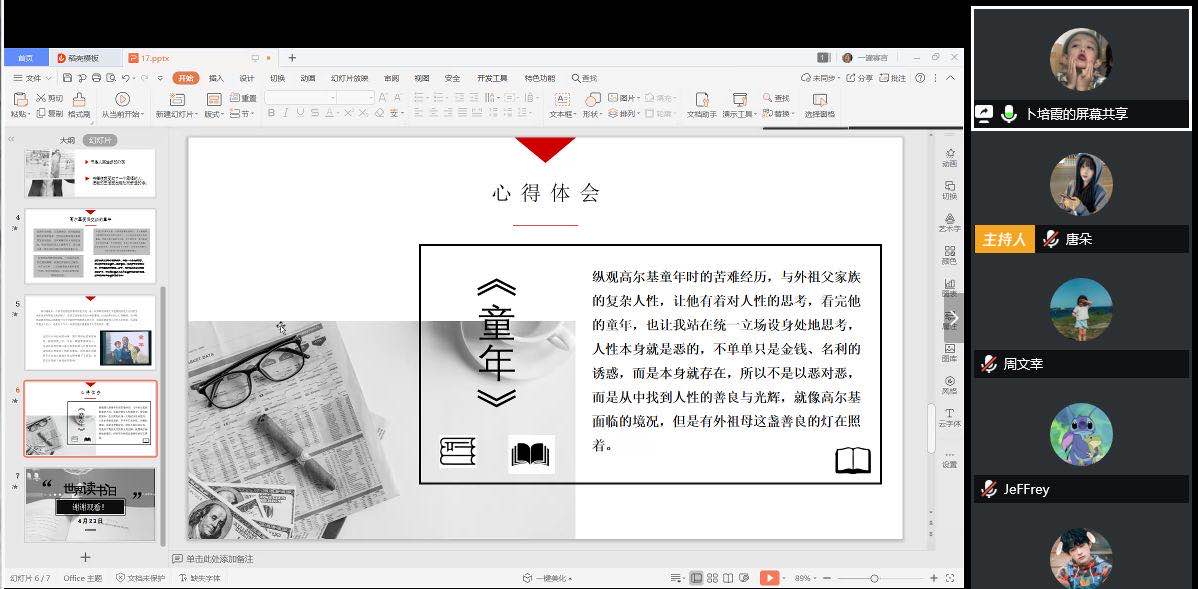Open the Insert (插入) ribbon tab
Screen dimensions: 1198x589
click(x=216, y=78)
